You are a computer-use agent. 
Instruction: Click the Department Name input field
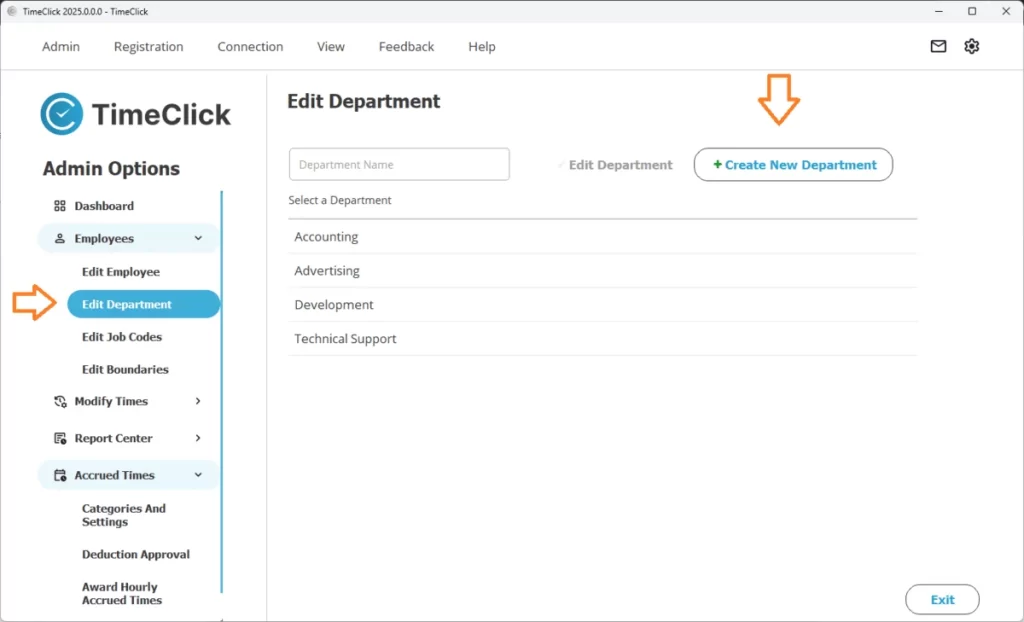[x=399, y=165]
